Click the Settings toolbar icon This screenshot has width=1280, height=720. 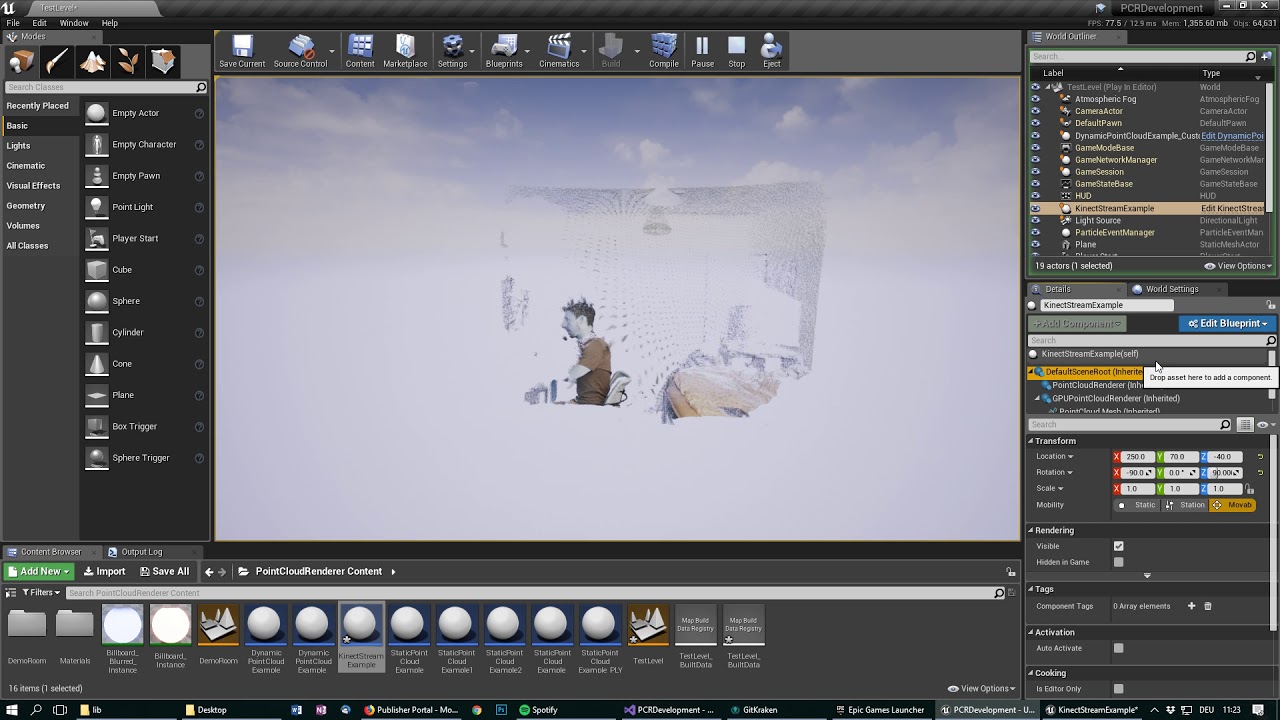click(x=452, y=51)
